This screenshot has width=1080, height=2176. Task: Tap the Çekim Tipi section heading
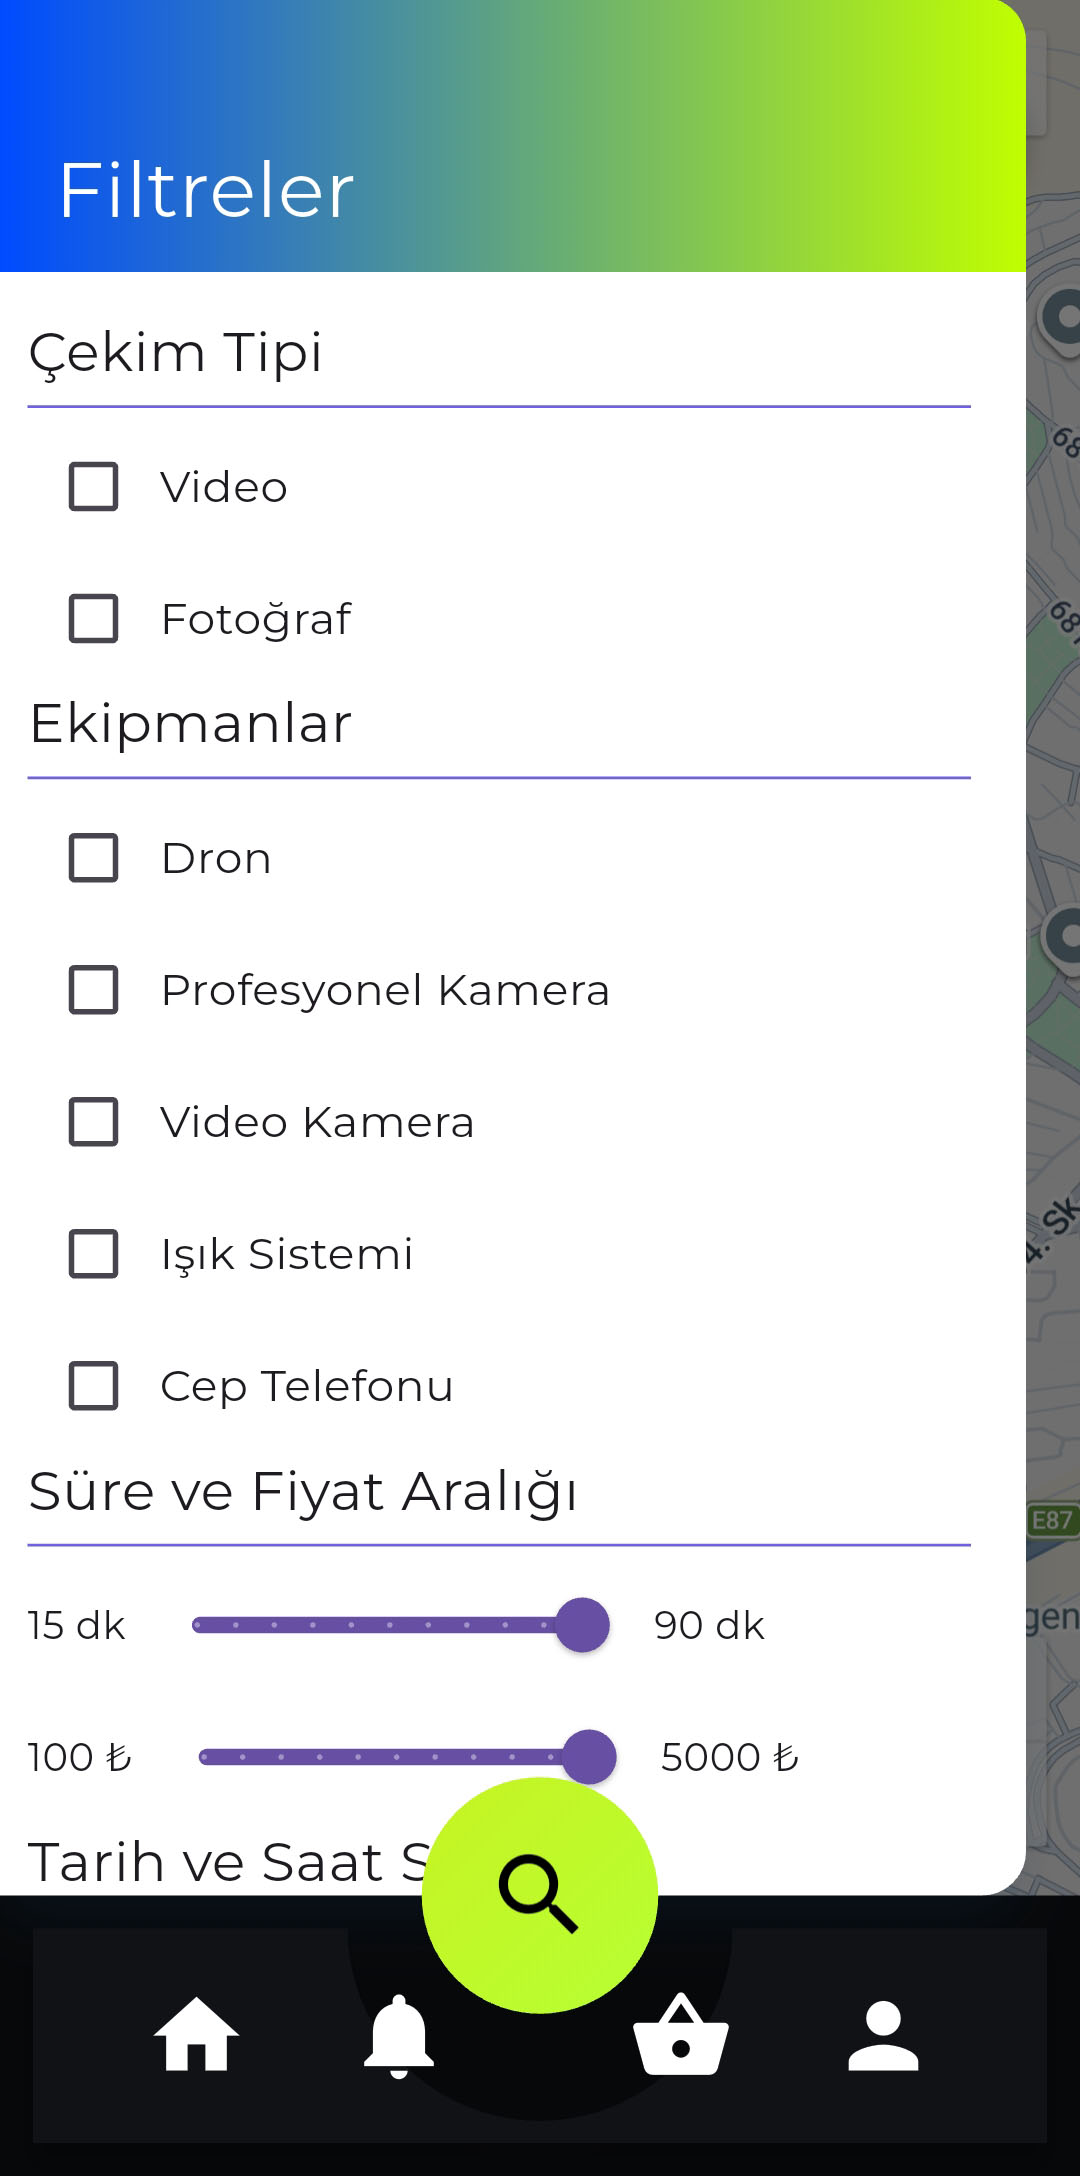(176, 353)
